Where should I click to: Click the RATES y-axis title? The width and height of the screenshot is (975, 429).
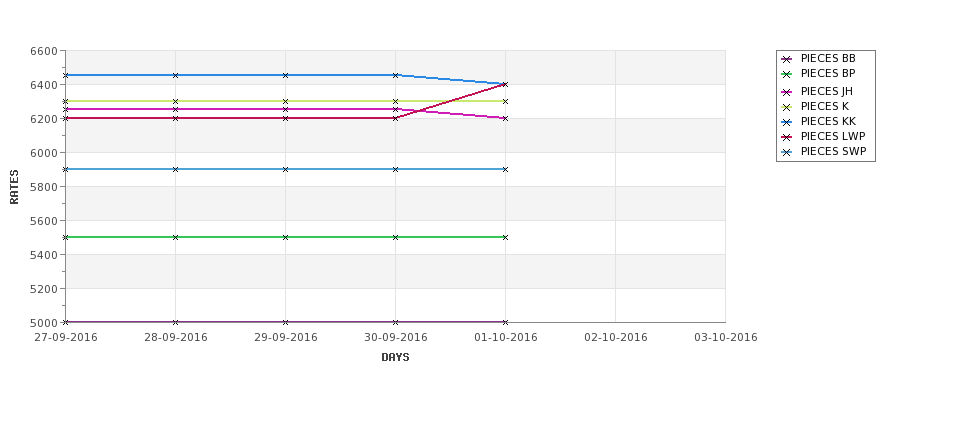click(x=14, y=187)
